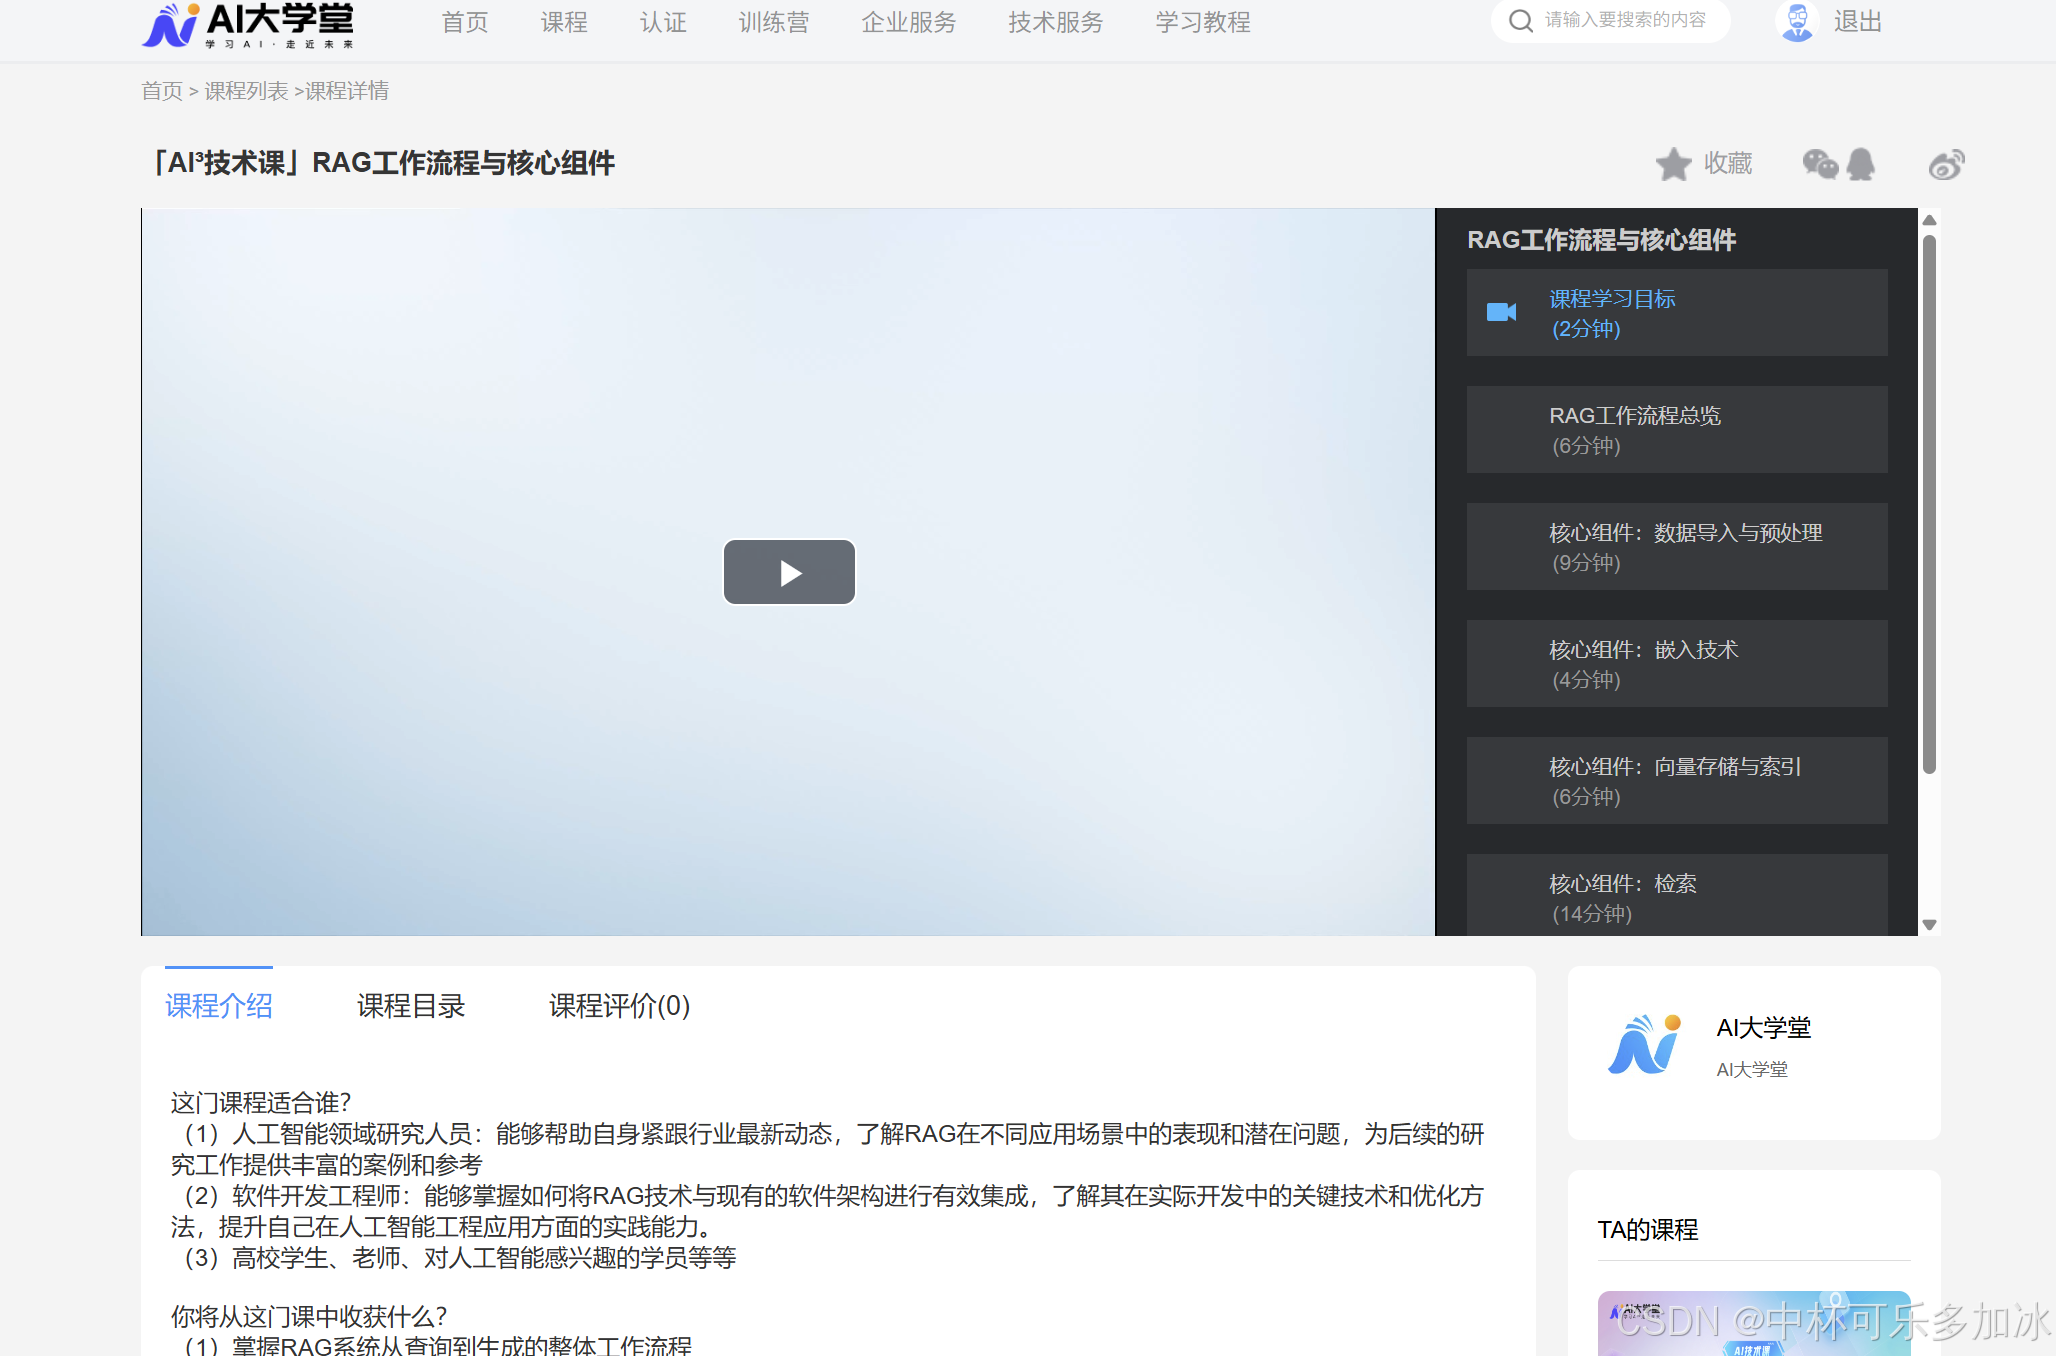Screen dimensions: 2056x1356
Task: Open the 技术服务 navigation menu
Action: 1055,22
